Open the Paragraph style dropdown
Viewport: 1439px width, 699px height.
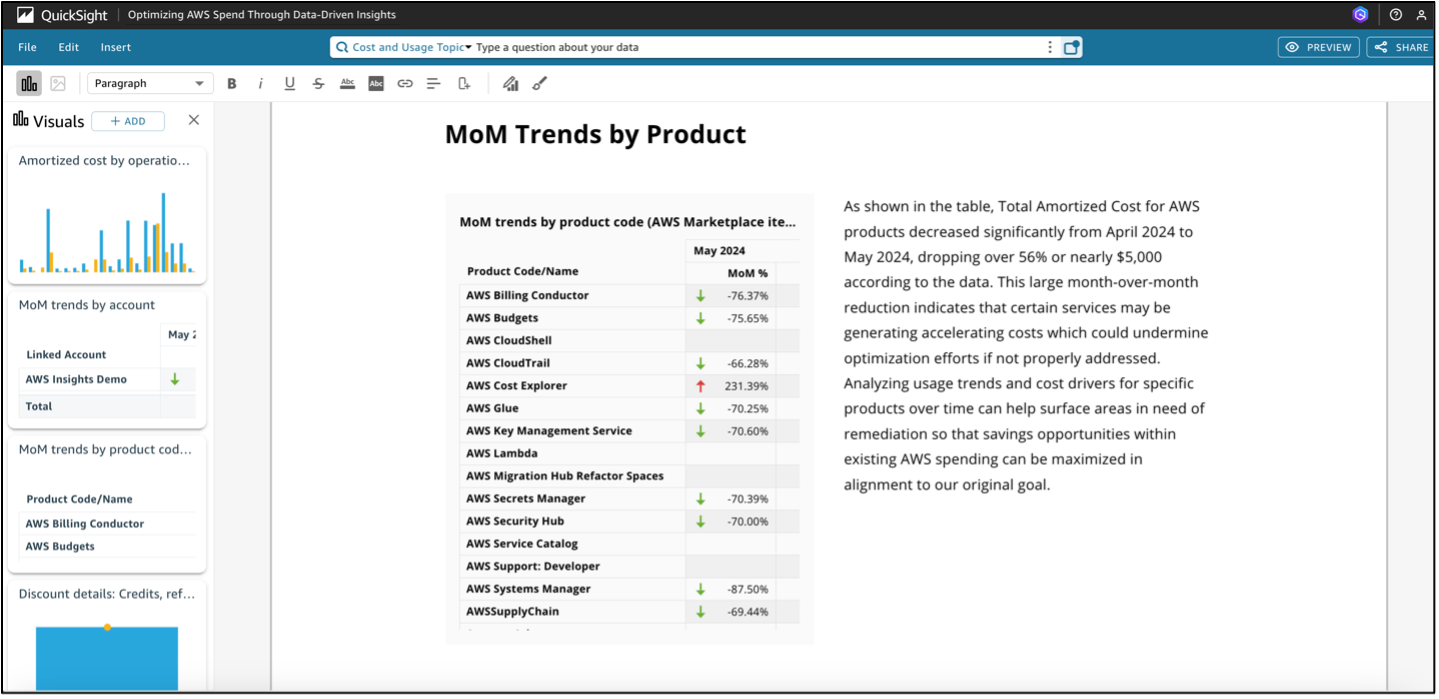pos(150,84)
